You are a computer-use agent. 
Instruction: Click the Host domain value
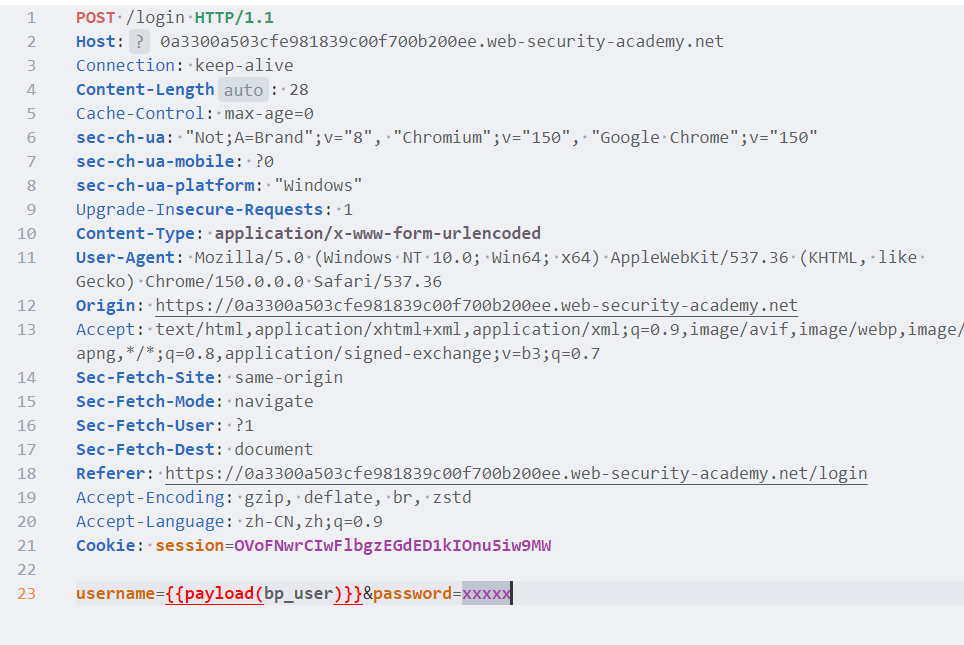pos(442,42)
